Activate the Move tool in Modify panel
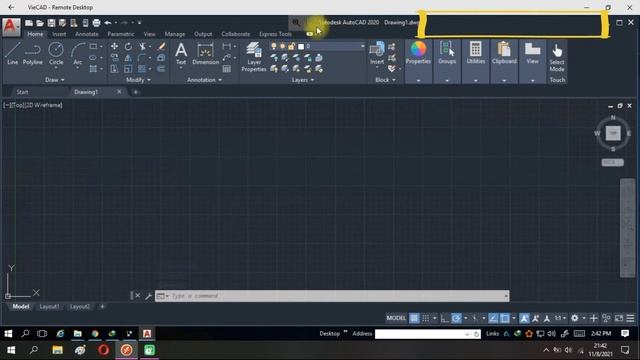Screen dimensions: 640x360 click(114, 46)
